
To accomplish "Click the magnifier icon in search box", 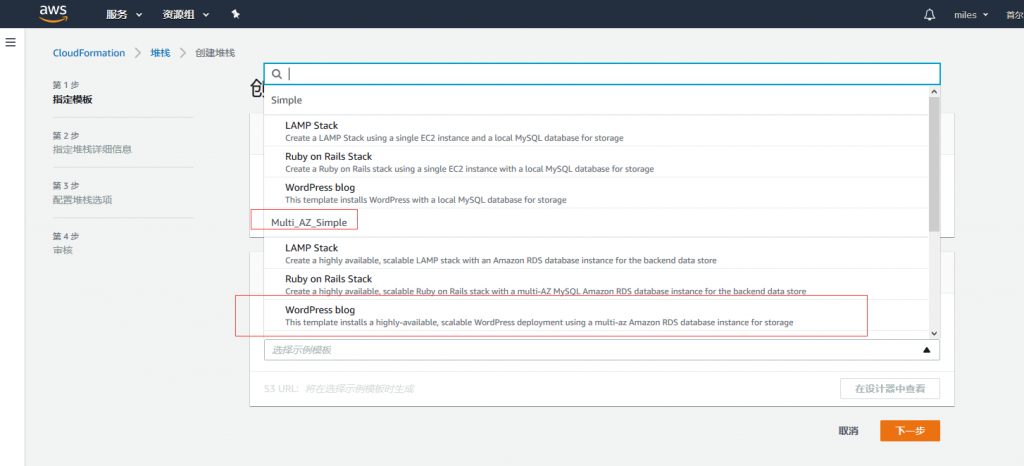I will [x=277, y=74].
